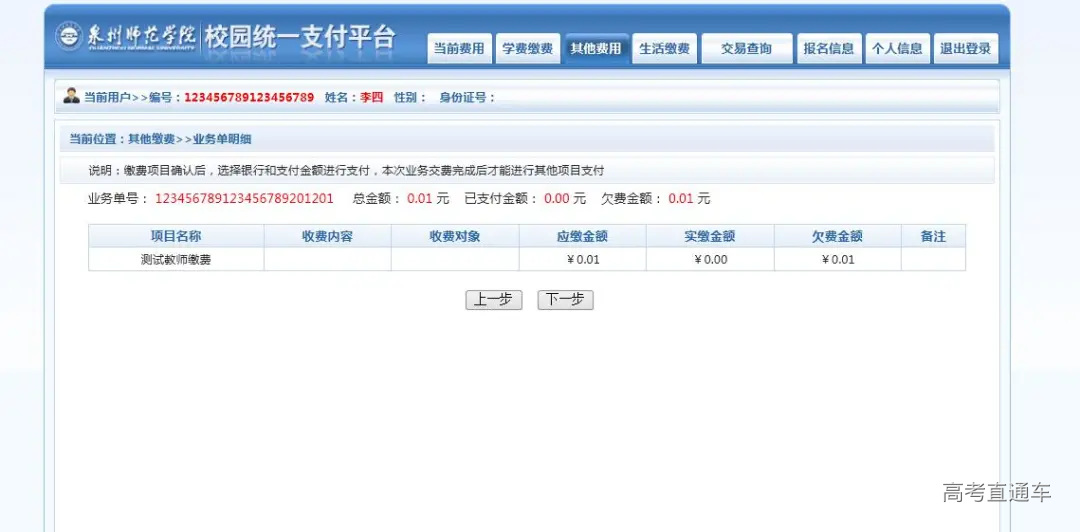Select order number 12345678912345678920​1201
1080x532 pixels.
(245, 199)
